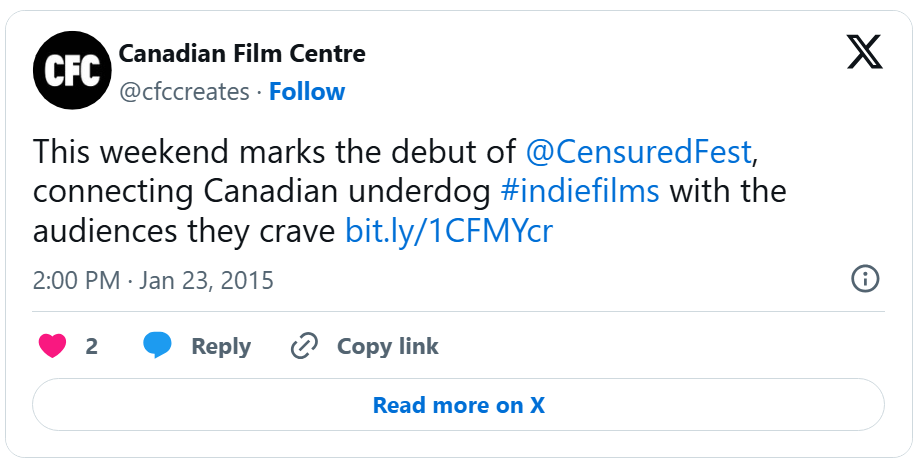Open the tweet info circle icon
This screenshot has width=916, height=462.
pos(864,279)
